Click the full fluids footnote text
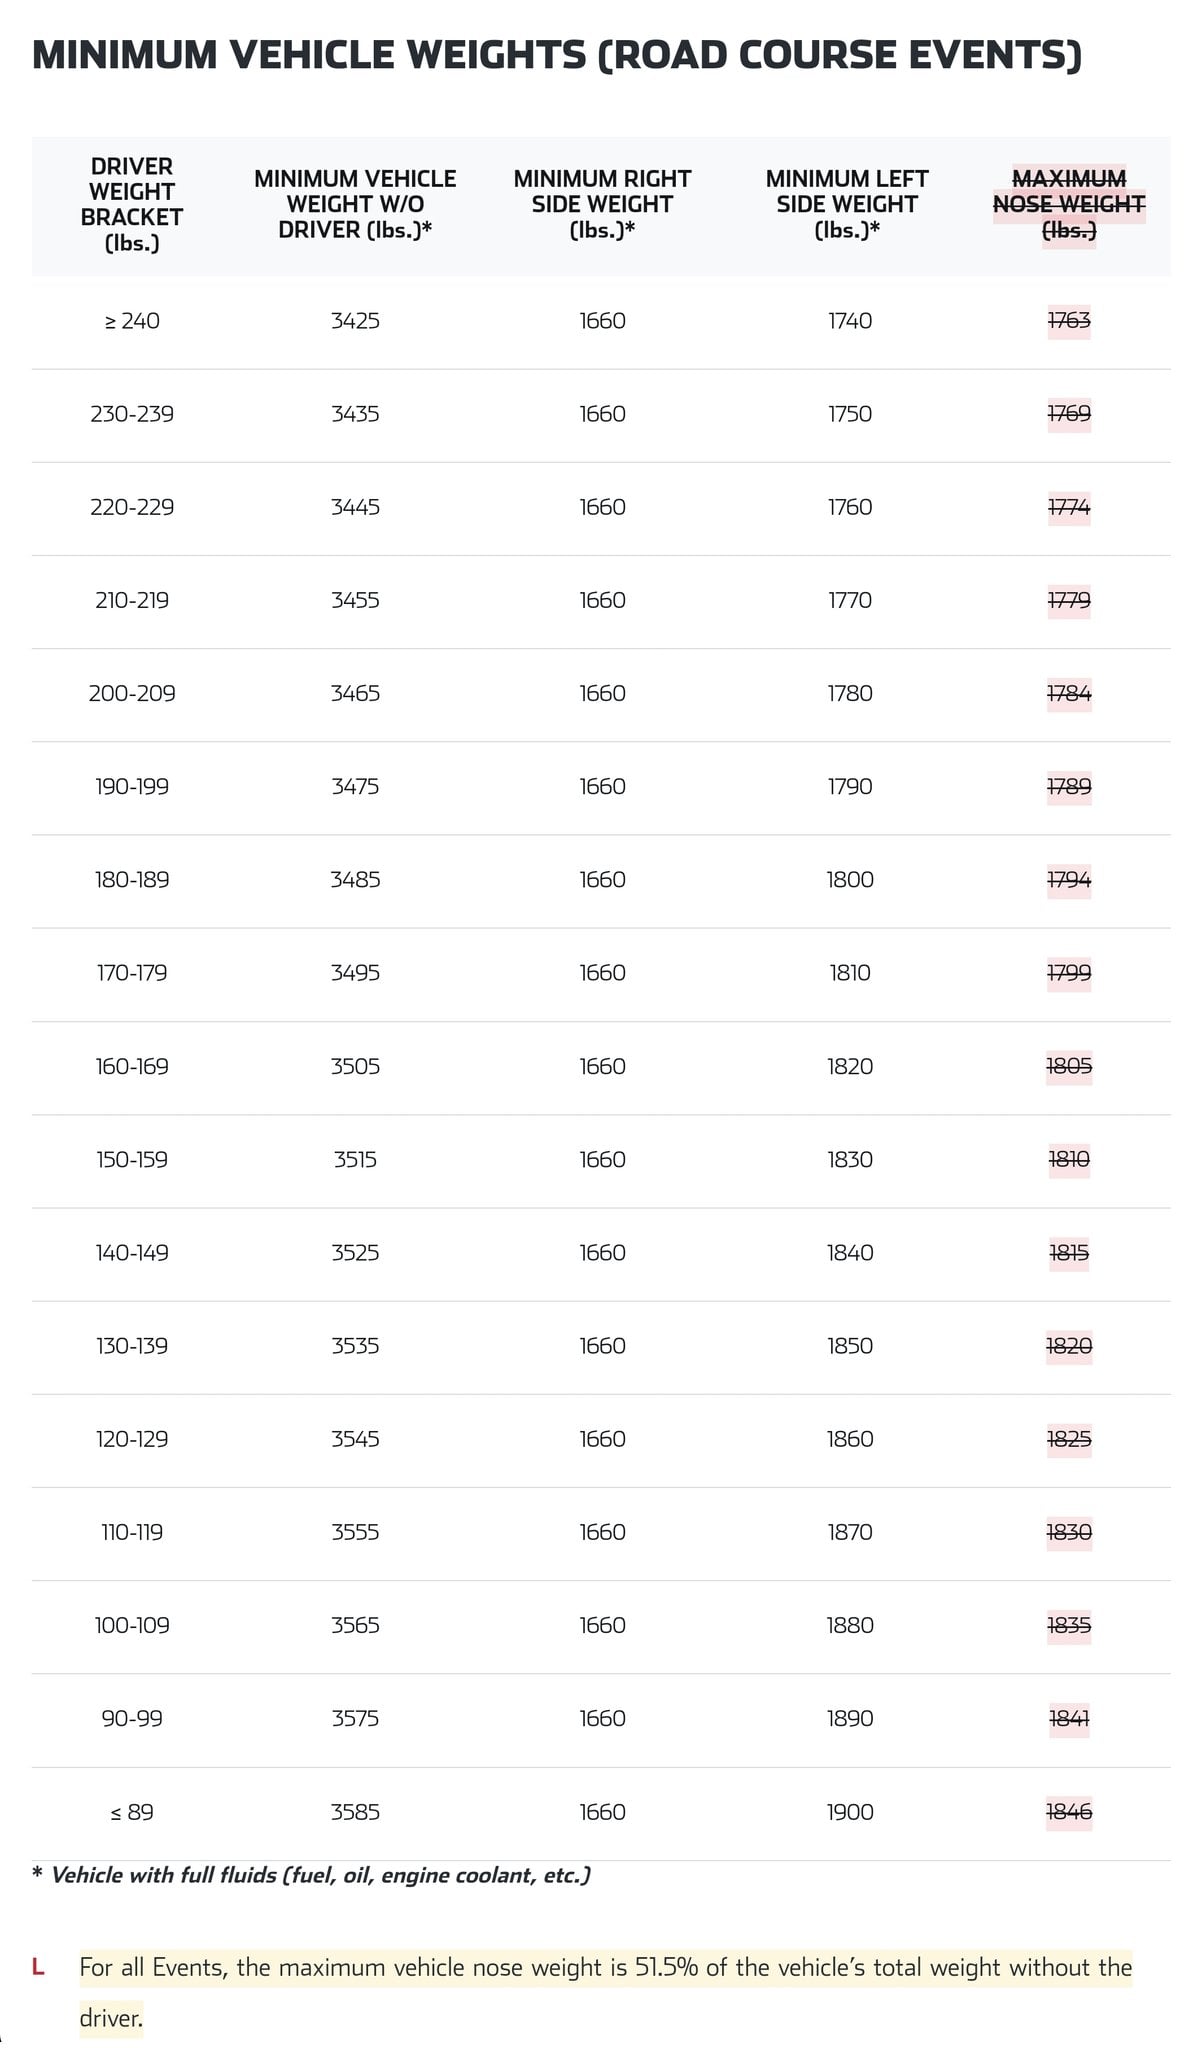The height and width of the screenshot is (2048, 1202). (320, 1875)
